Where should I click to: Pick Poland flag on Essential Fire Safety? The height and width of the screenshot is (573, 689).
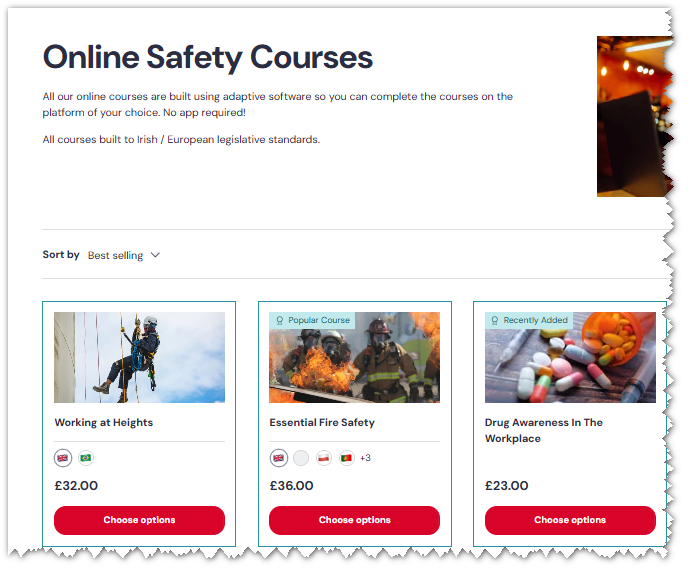(324, 458)
